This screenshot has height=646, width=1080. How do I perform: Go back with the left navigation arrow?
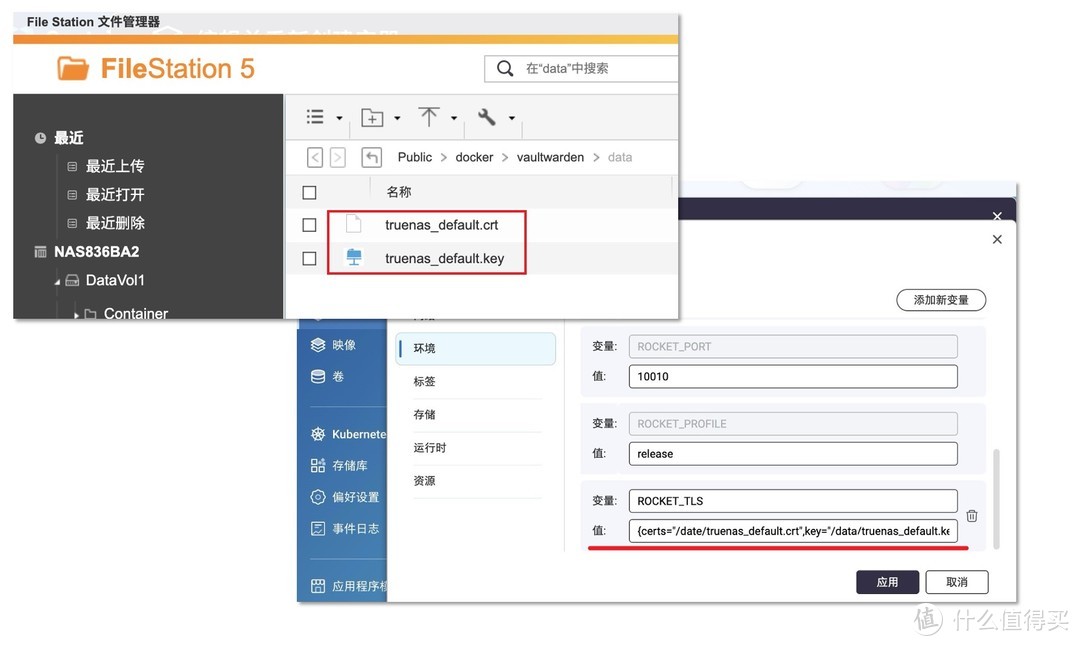(x=315, y=158)
